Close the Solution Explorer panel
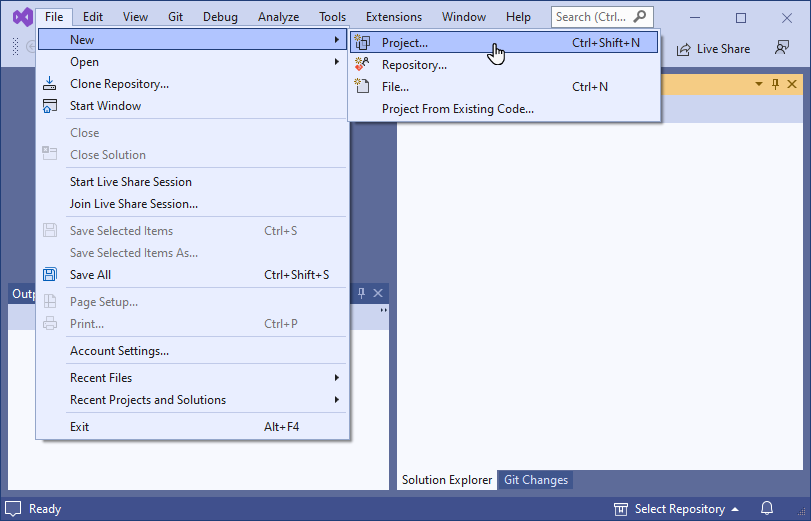Image resolution: width=811 pixels, height=521 pixels. (792, 84)
